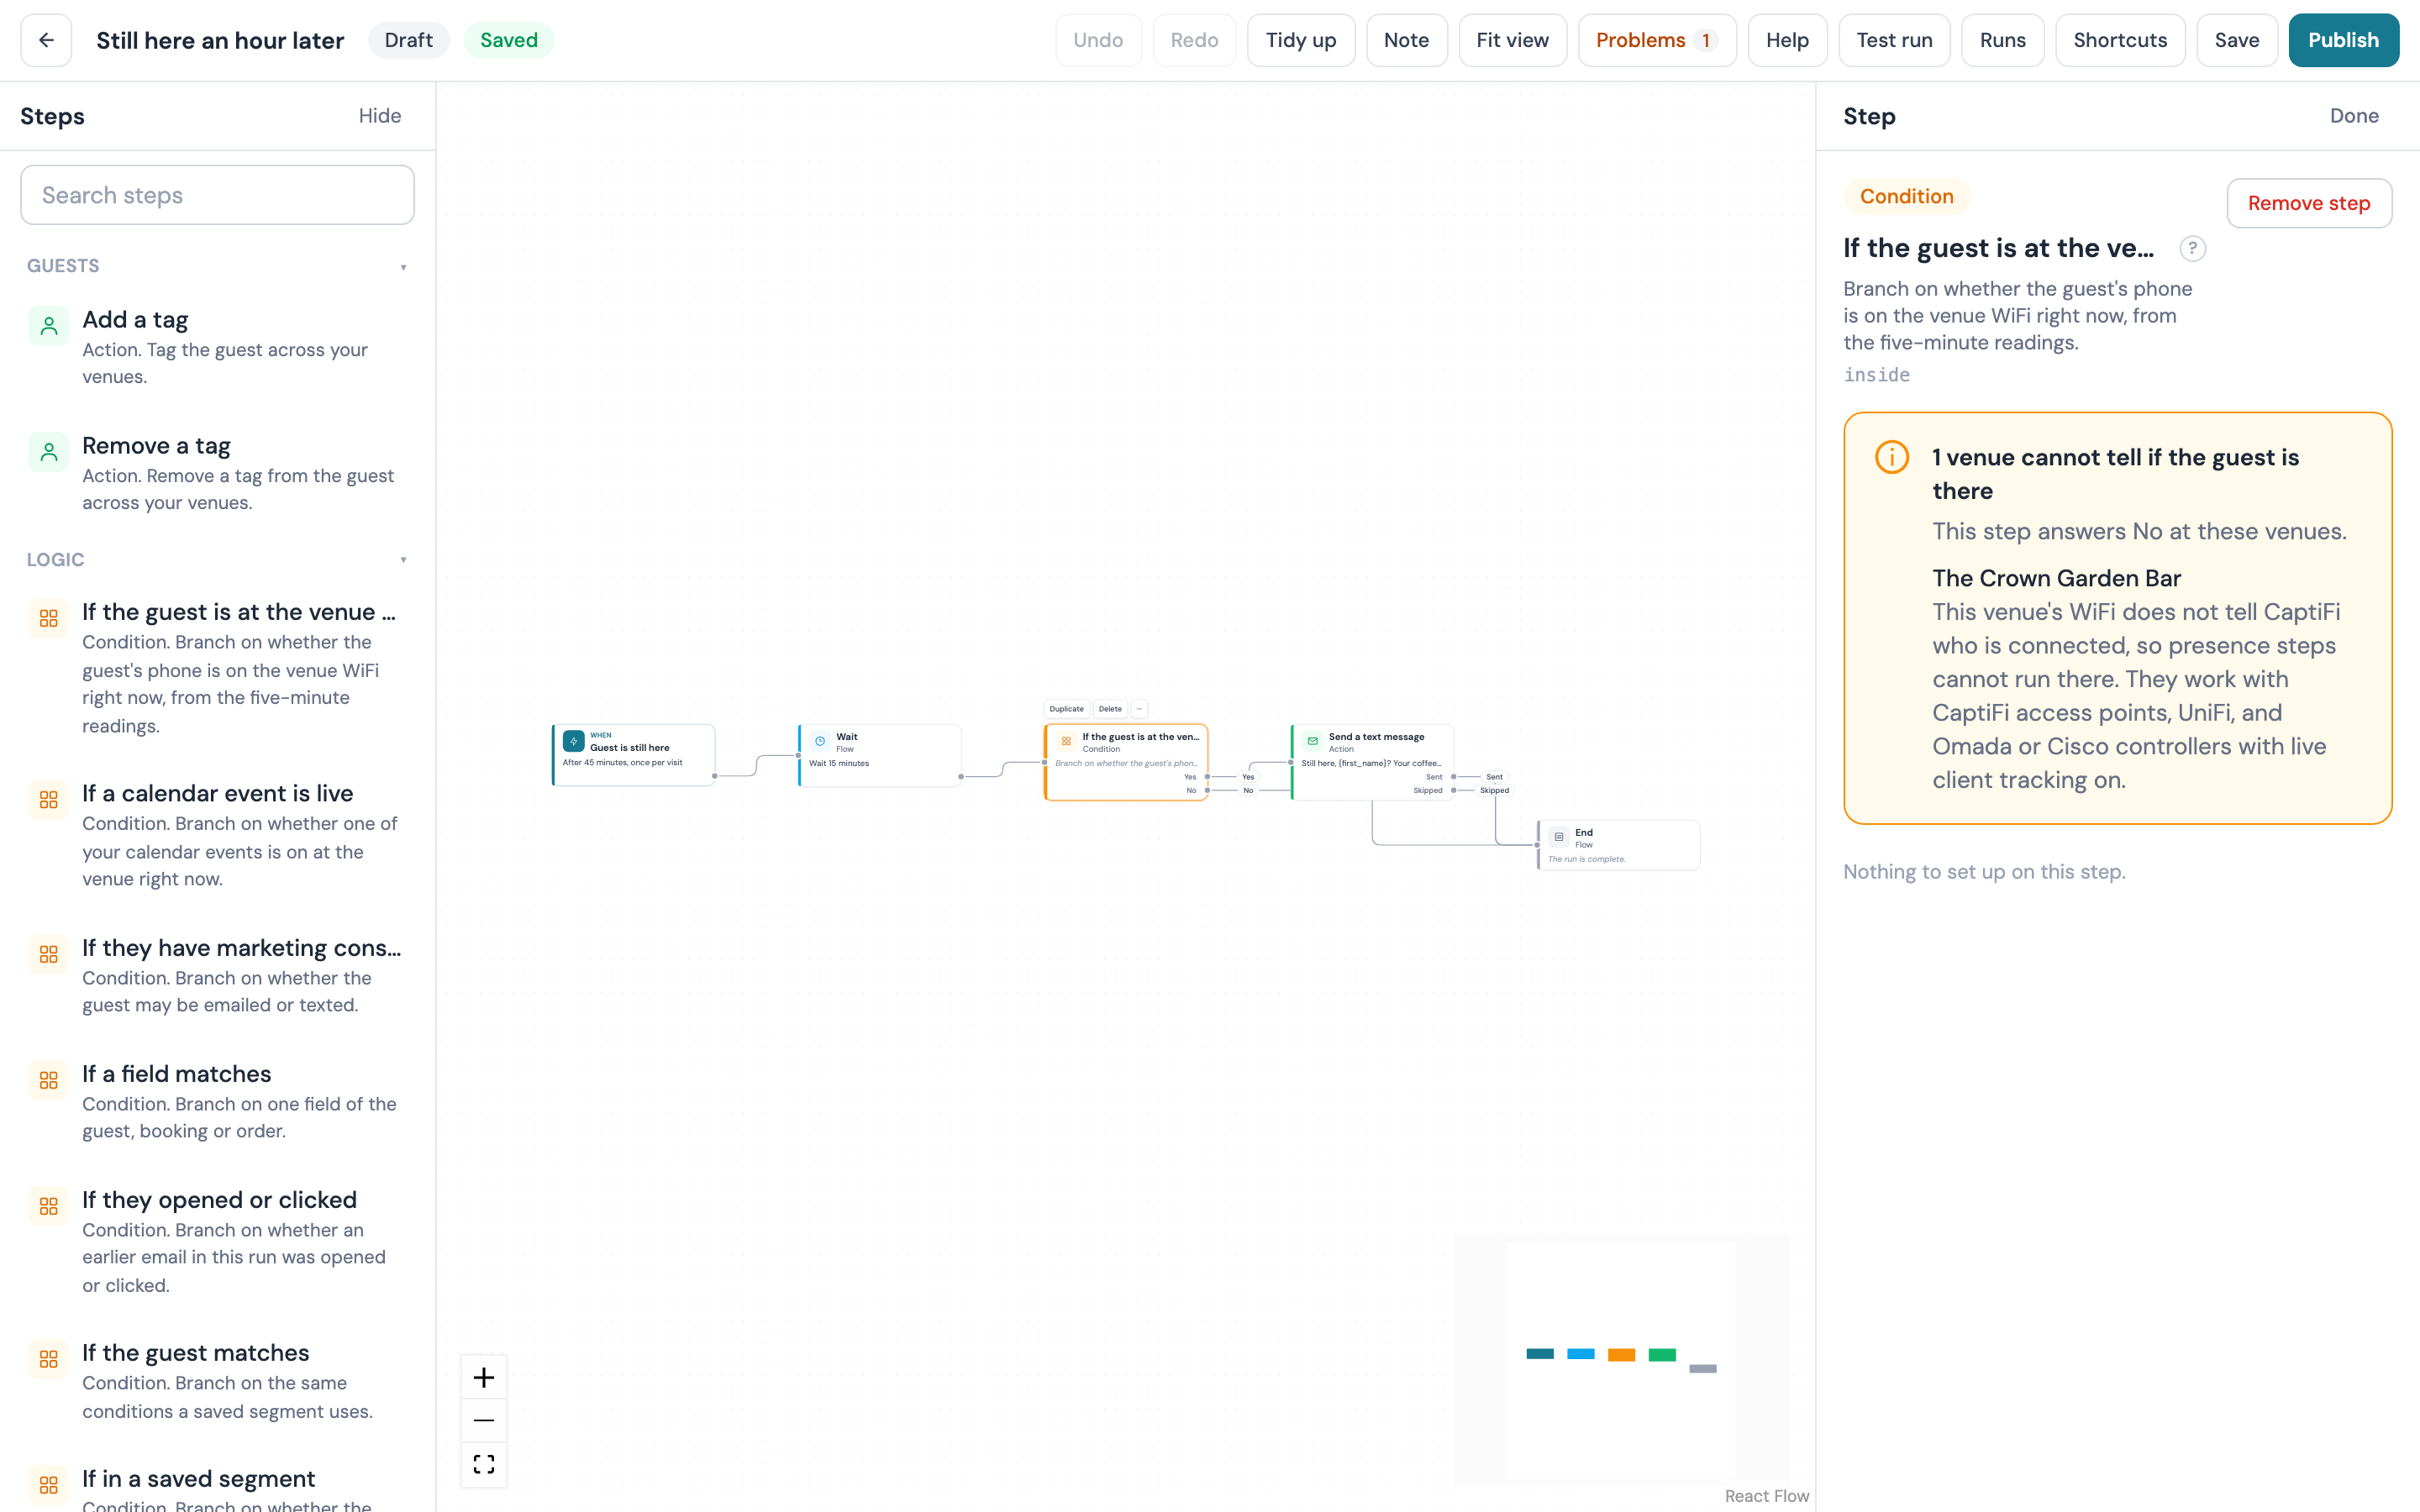Screen dimensions: 2420x1512
Task: Zoom in with the plus control
Action: point(484,1378)
